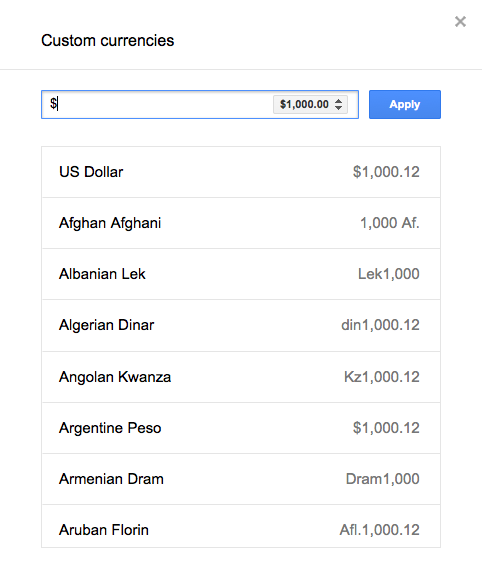The height and width of the screenshot is (577, 482).
Task: Focus the currency symbol input field
Action: tap(160, 105)
